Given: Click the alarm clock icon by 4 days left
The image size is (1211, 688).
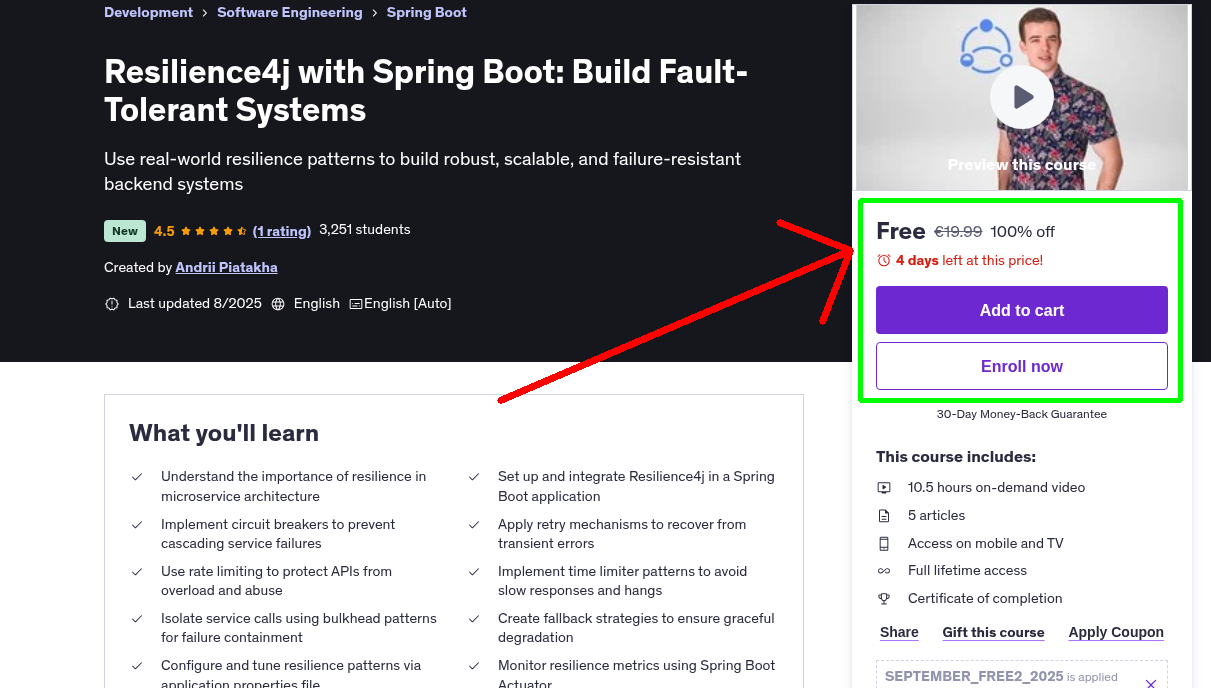Looking at the screenshot, I should 883,260.
